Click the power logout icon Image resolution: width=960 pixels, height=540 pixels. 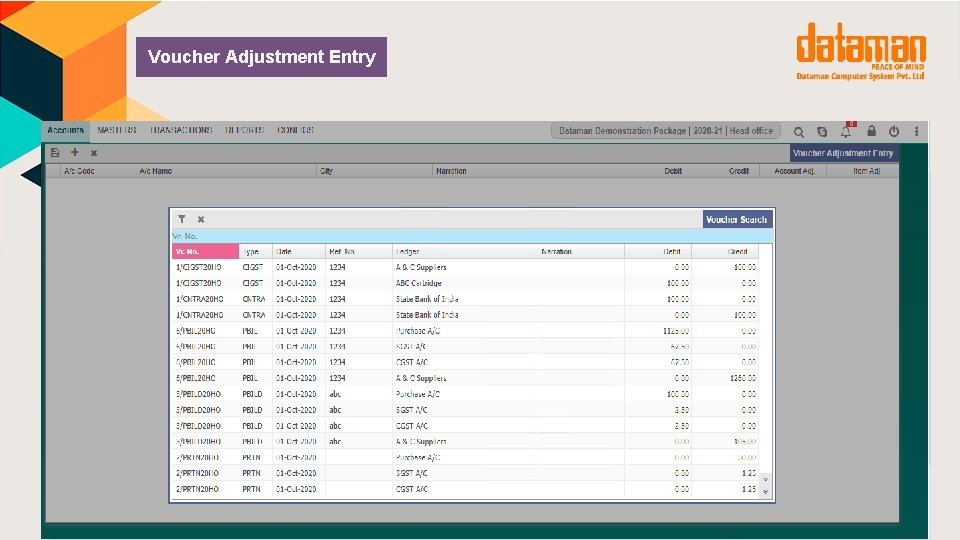pyautogui.click(x=894, y=131)
